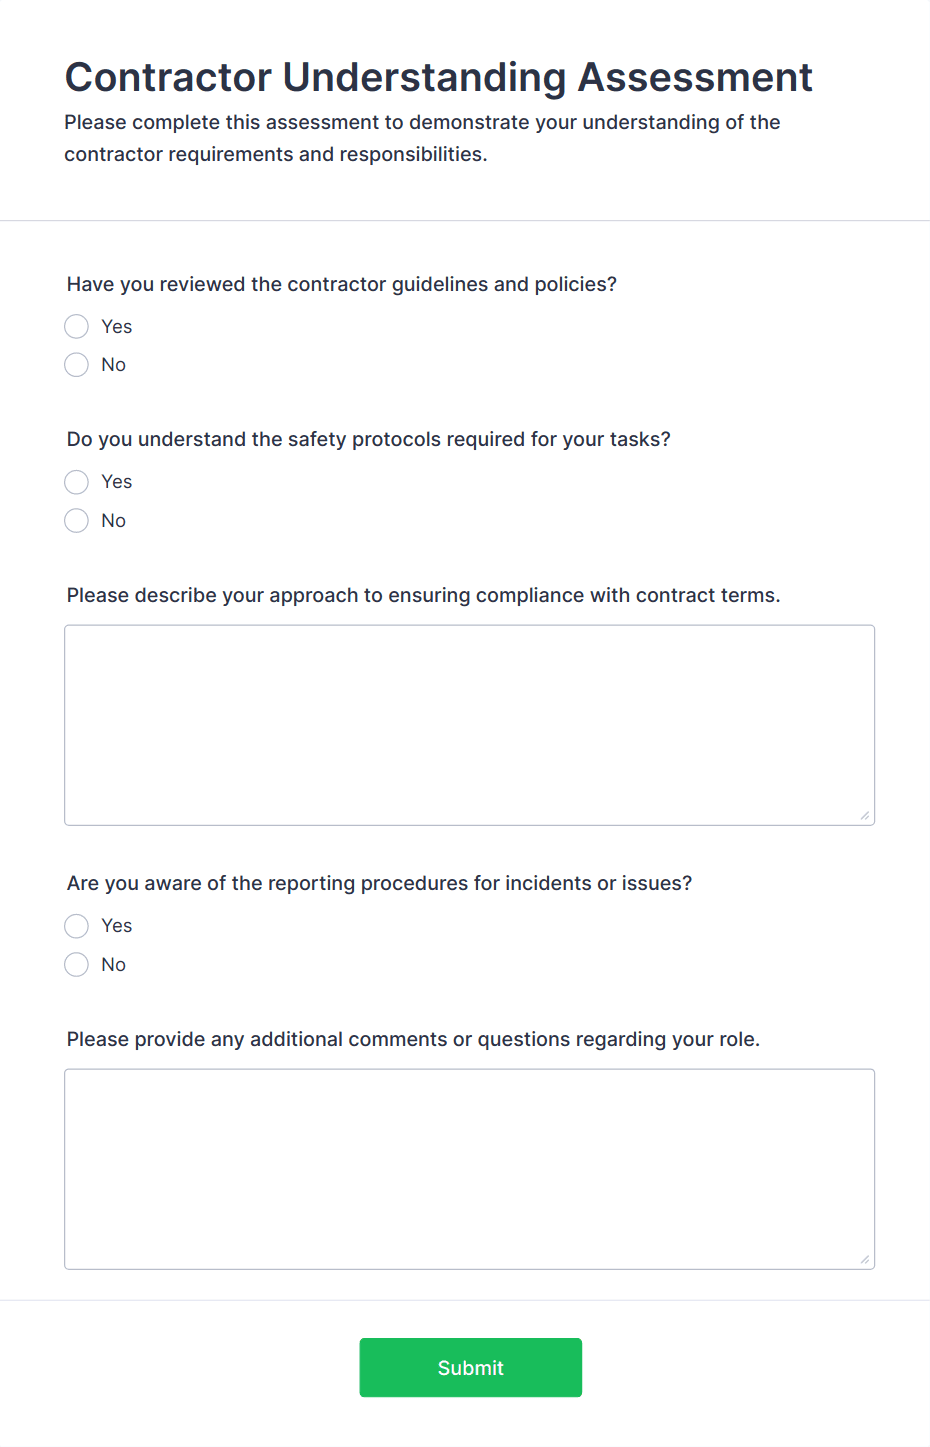Select Yes for reporting procedures awareness
The image size is (930, 1447).
[76, 925]
